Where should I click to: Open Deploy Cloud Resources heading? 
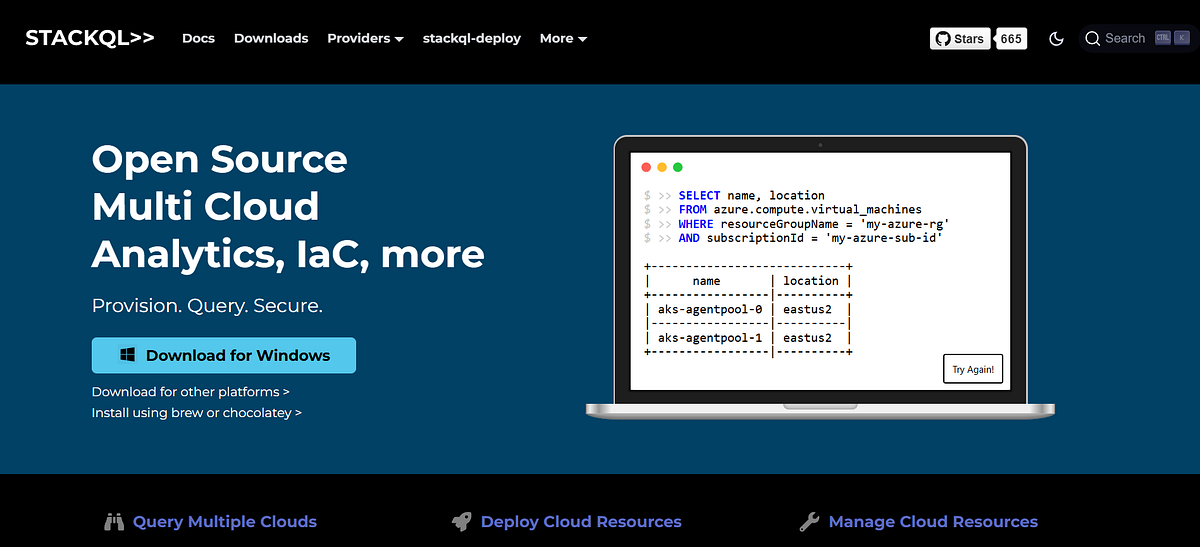[x=581, y=522]
